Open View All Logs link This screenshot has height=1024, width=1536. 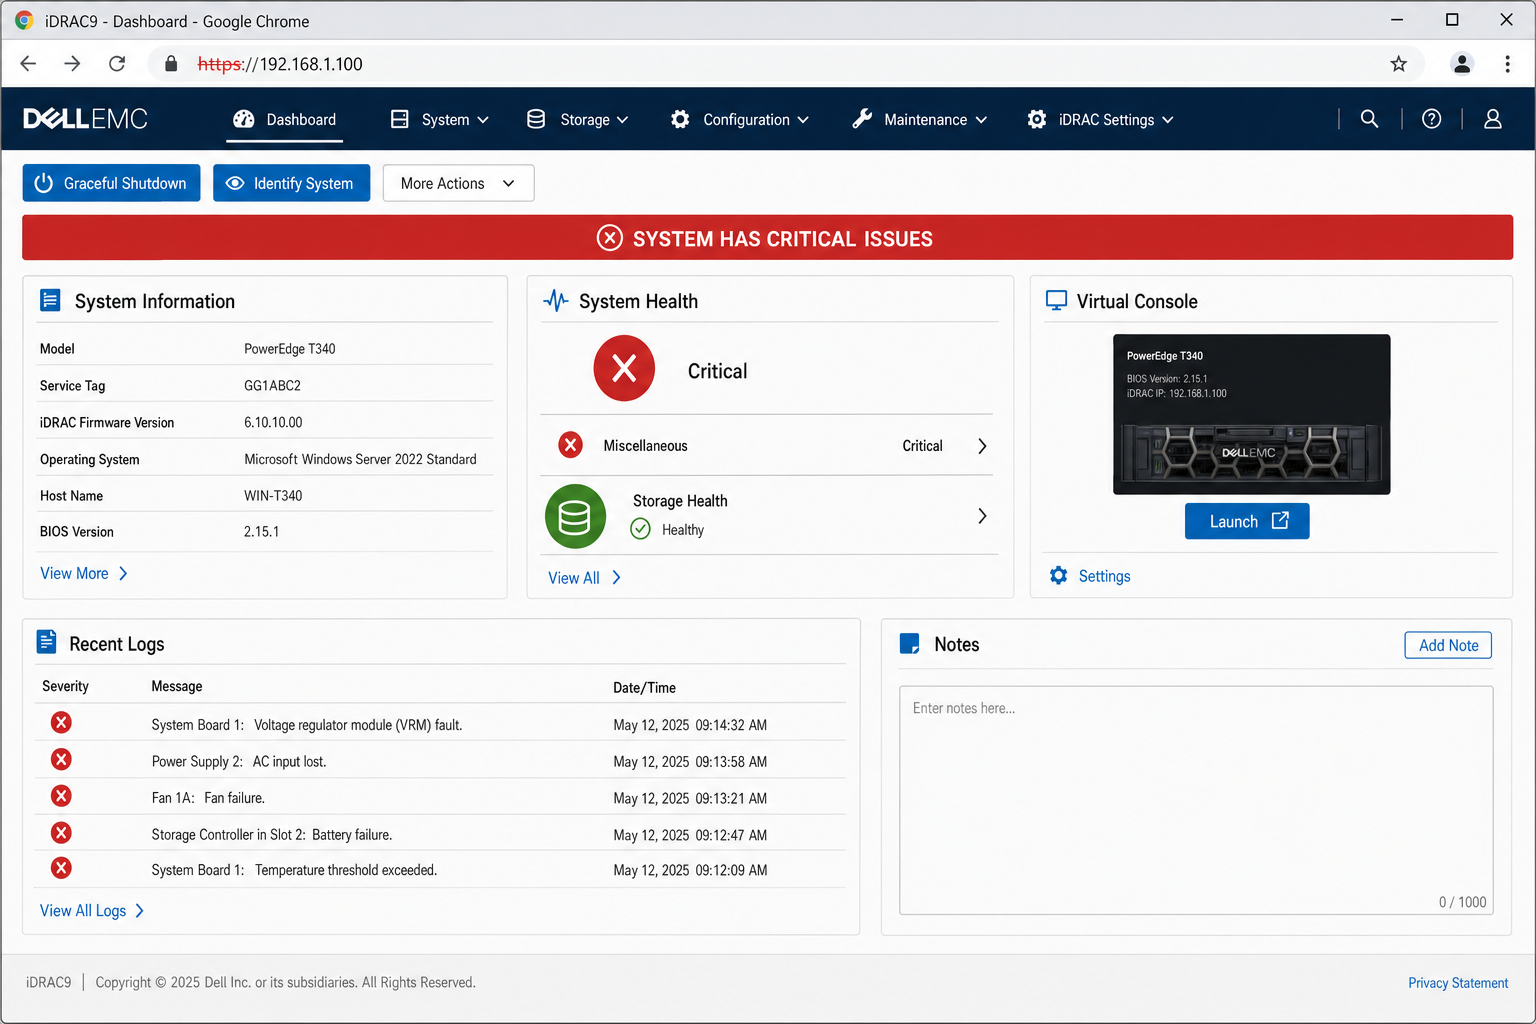coord(92,910)
